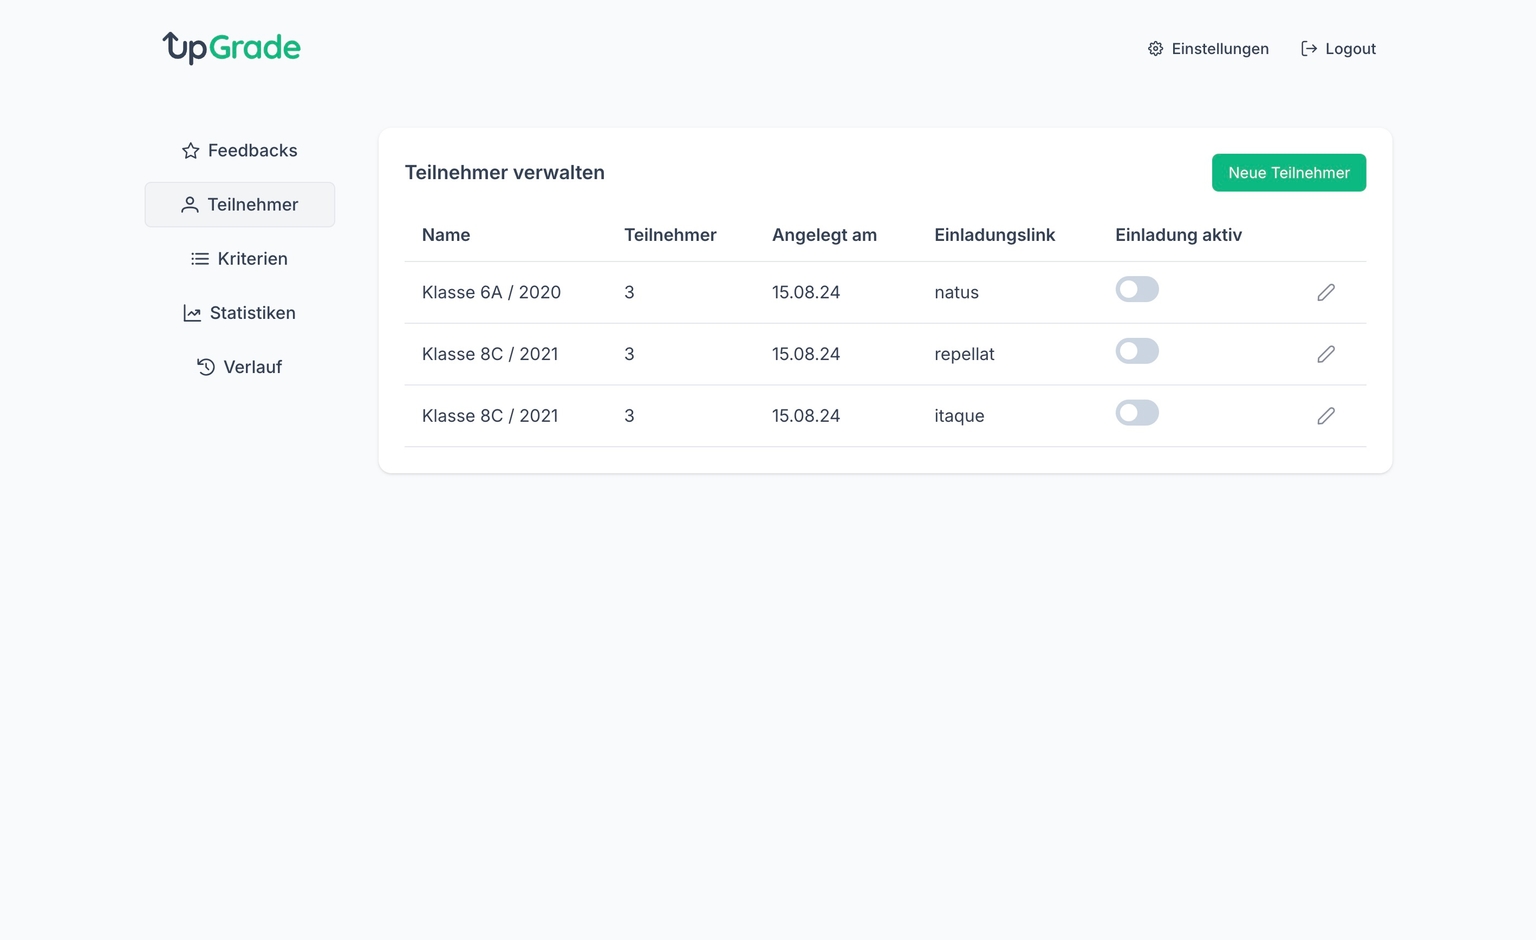Screen dimensions: 1536x940
Task: Show the Verlauf history page
Action: click(x=240, y=367)
